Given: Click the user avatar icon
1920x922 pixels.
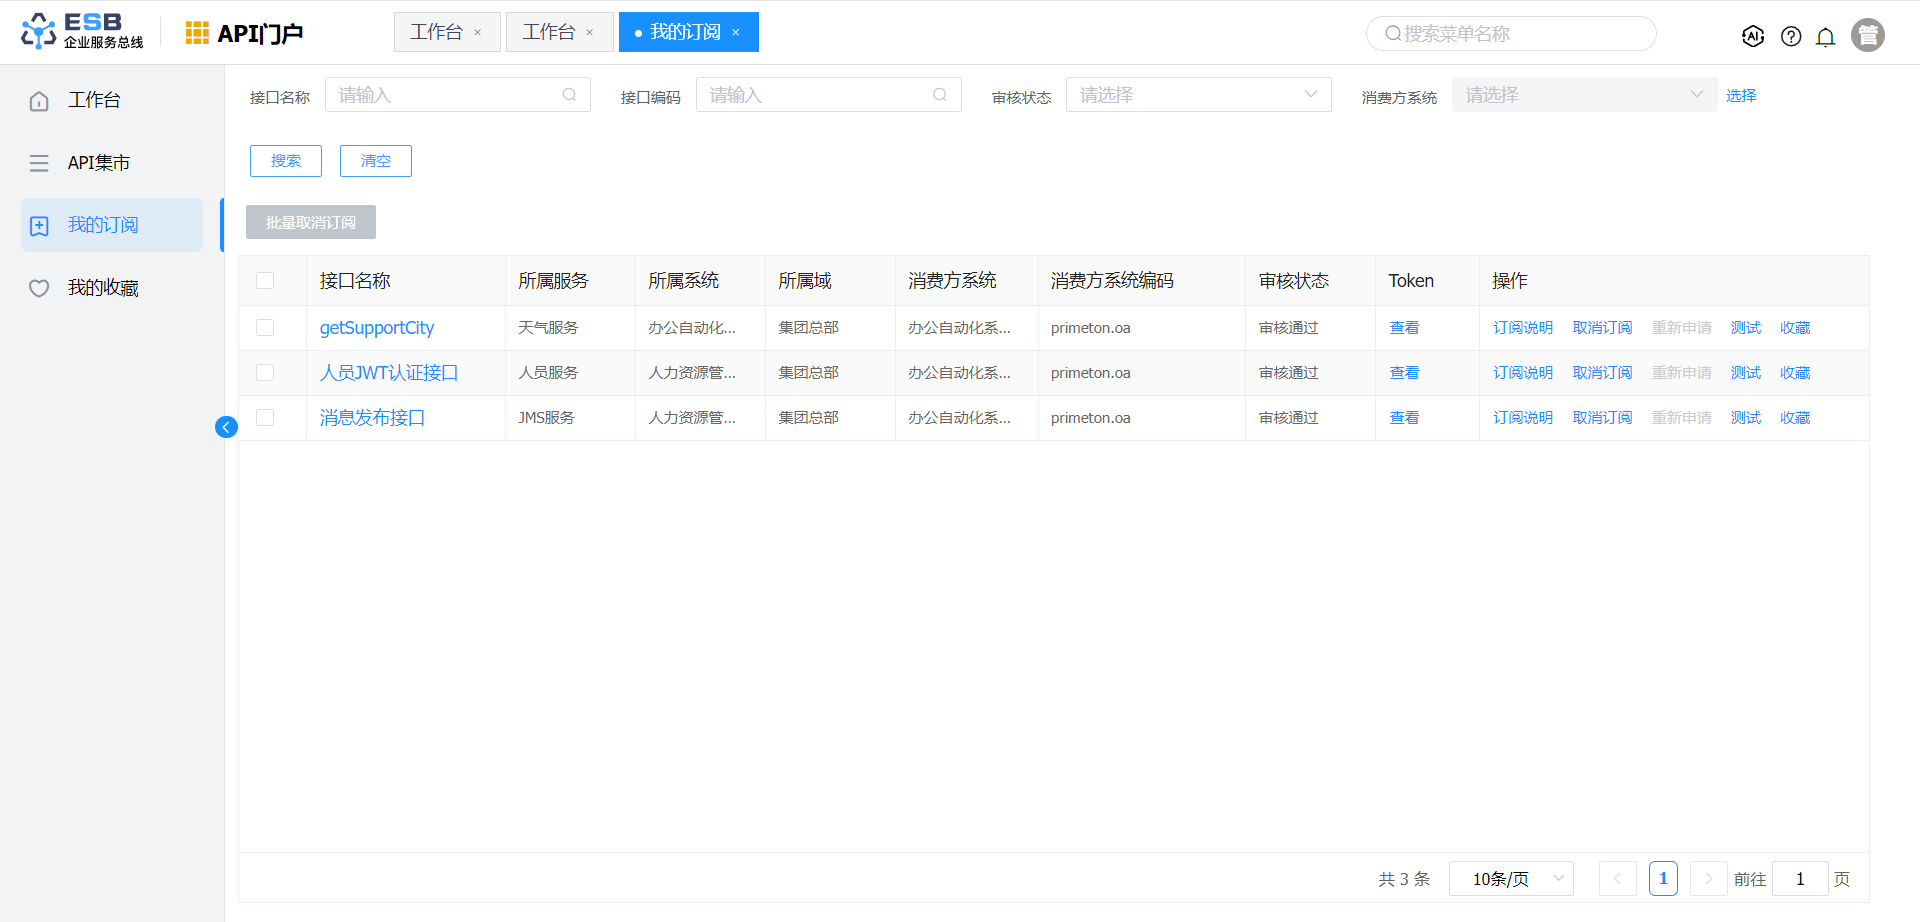Looking at the screenshot, I should point(1867,35).
